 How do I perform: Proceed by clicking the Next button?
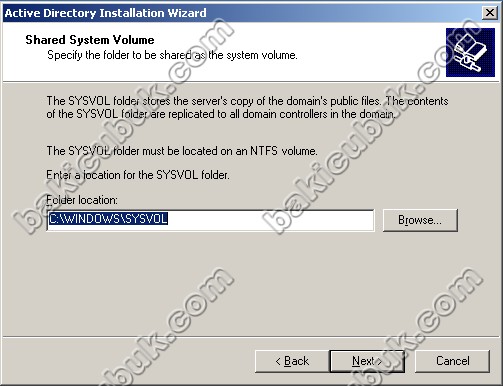coord(367,361)
